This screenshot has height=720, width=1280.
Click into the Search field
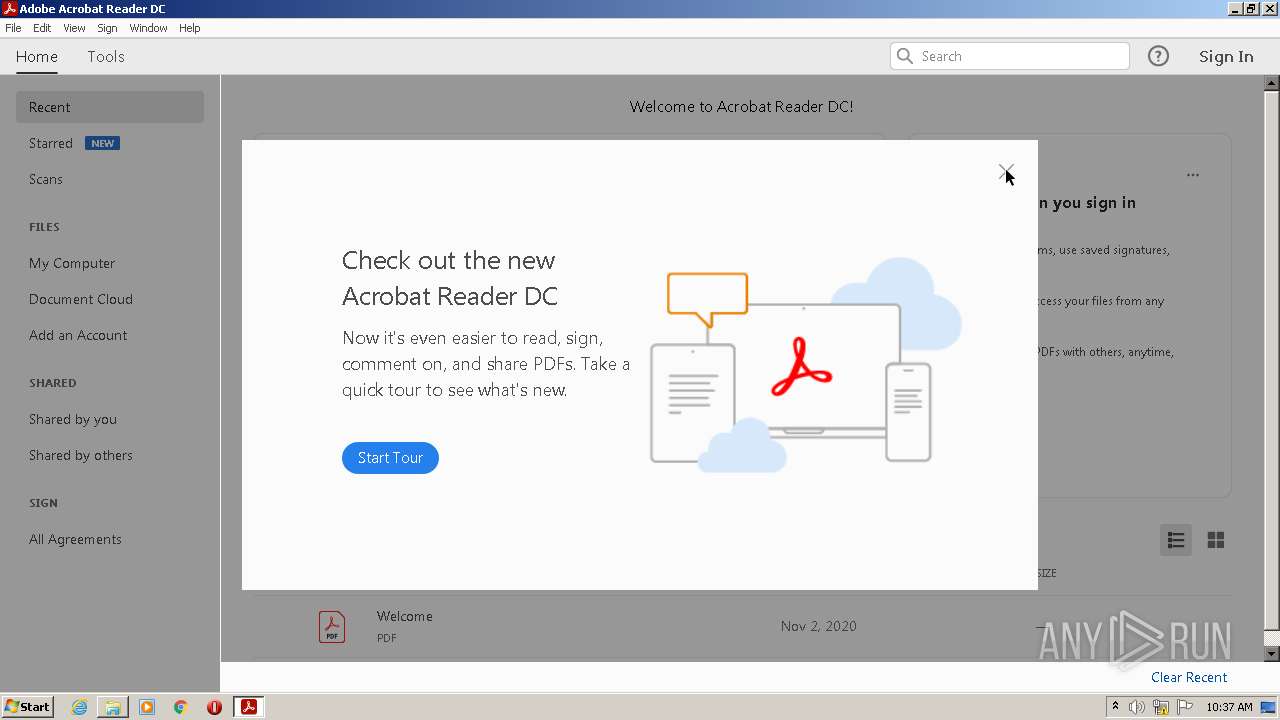click(x=1010, y=56)
